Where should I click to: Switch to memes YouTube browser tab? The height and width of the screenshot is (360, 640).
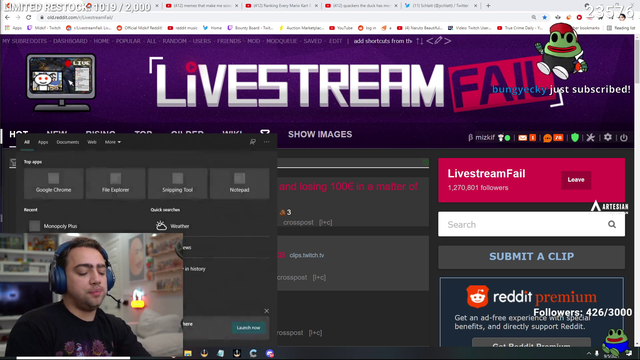[x=202, y=6]
